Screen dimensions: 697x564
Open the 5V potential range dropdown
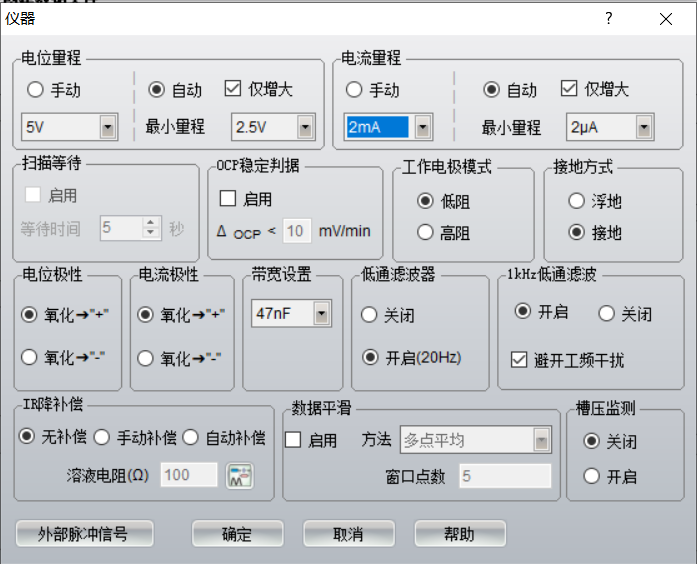[108, 128]
